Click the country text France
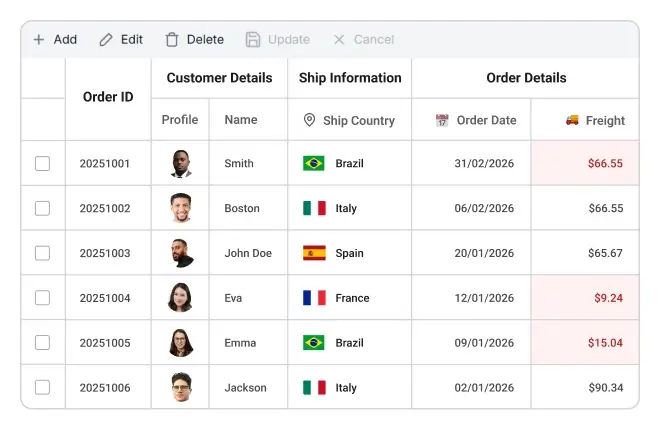The width and height of the screenshot is (660, 430). (x=352, y=298)
